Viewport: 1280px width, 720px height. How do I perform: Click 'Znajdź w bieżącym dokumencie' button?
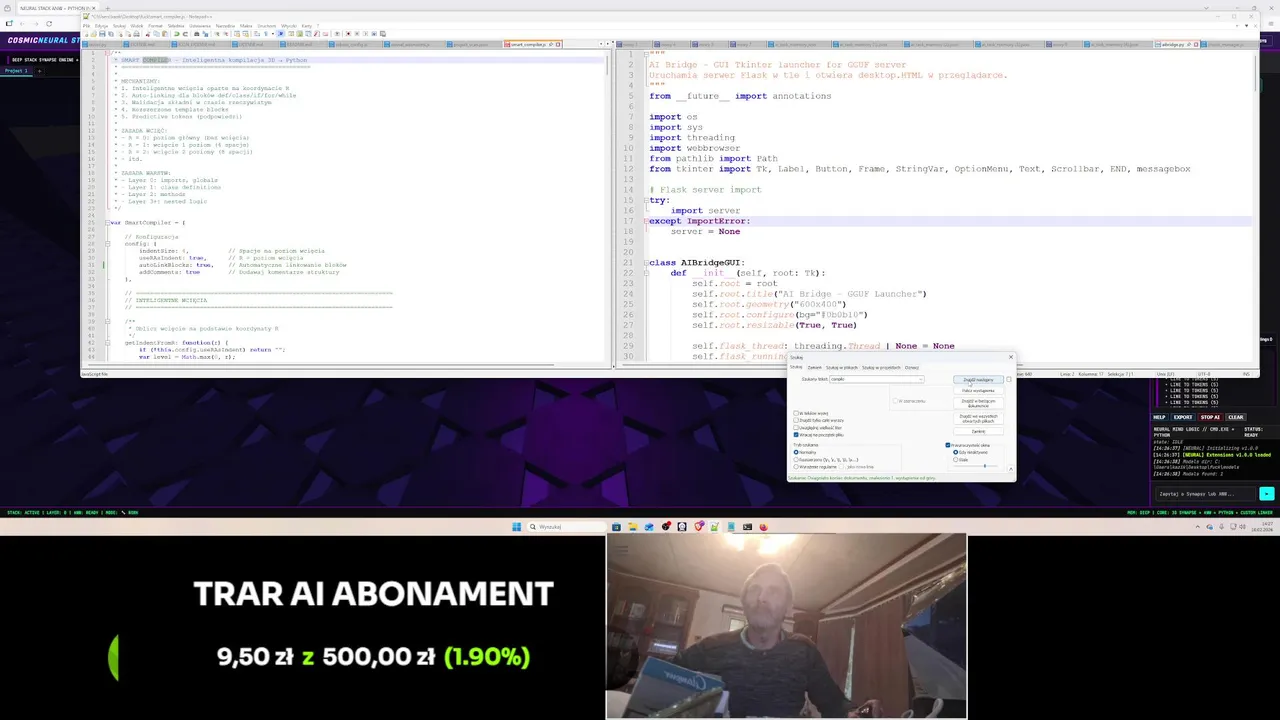tap(978, 403)
